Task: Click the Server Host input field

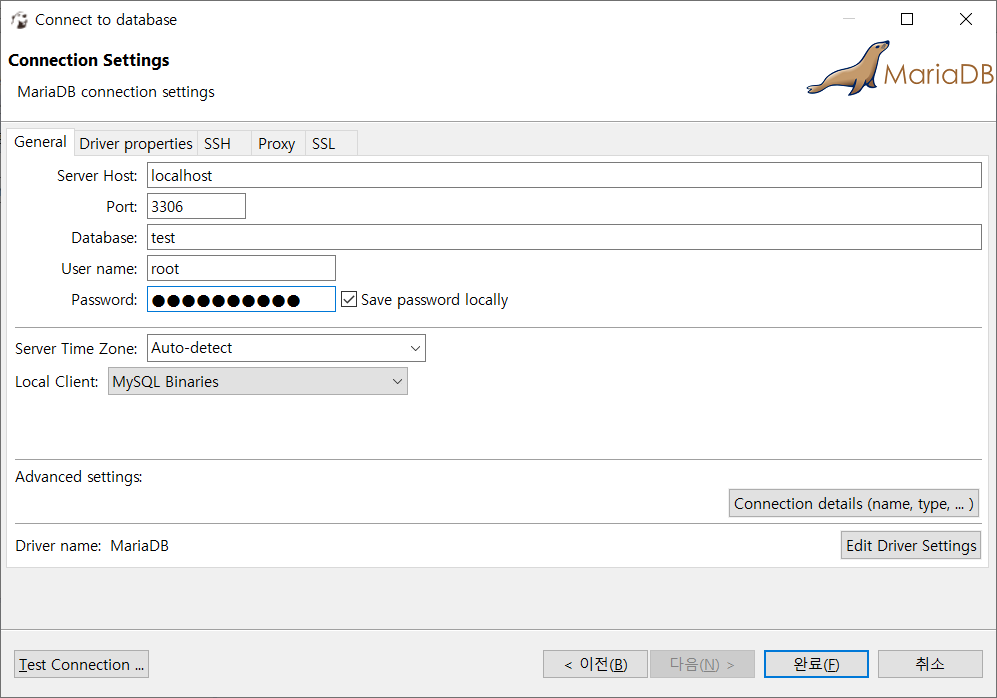Action: point(564,175)
